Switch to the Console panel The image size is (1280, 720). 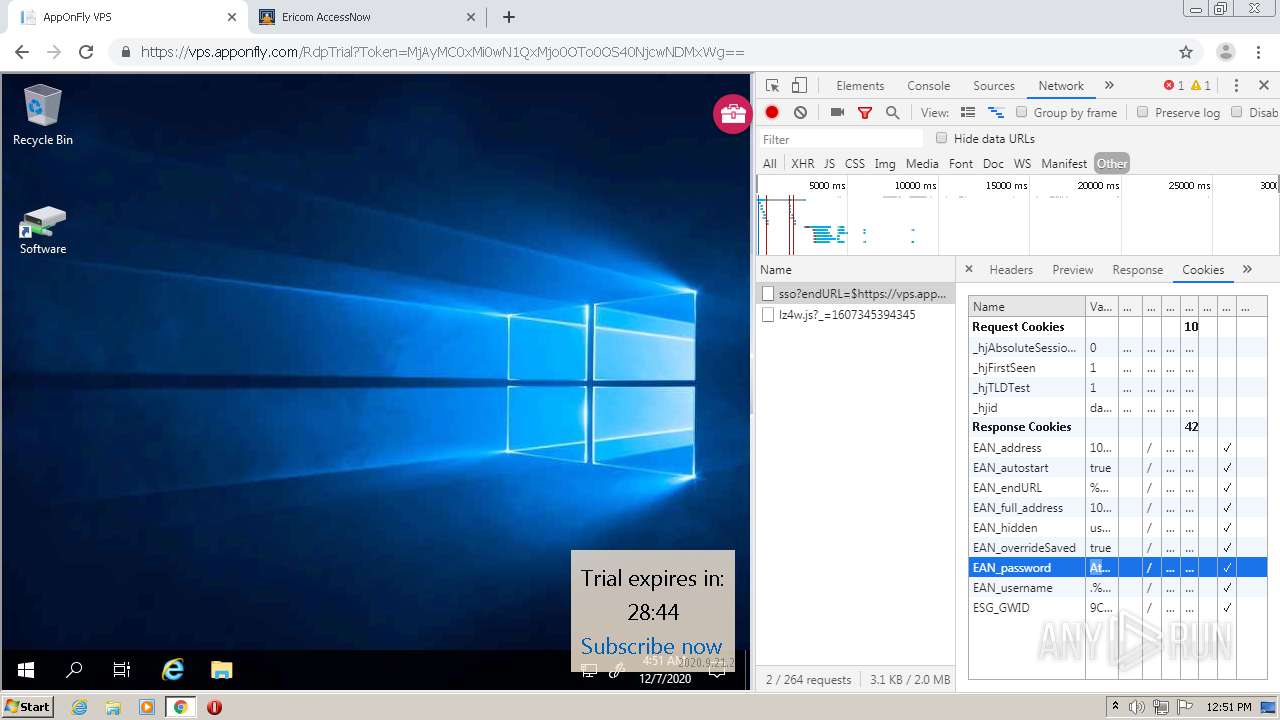coord(929,86)
